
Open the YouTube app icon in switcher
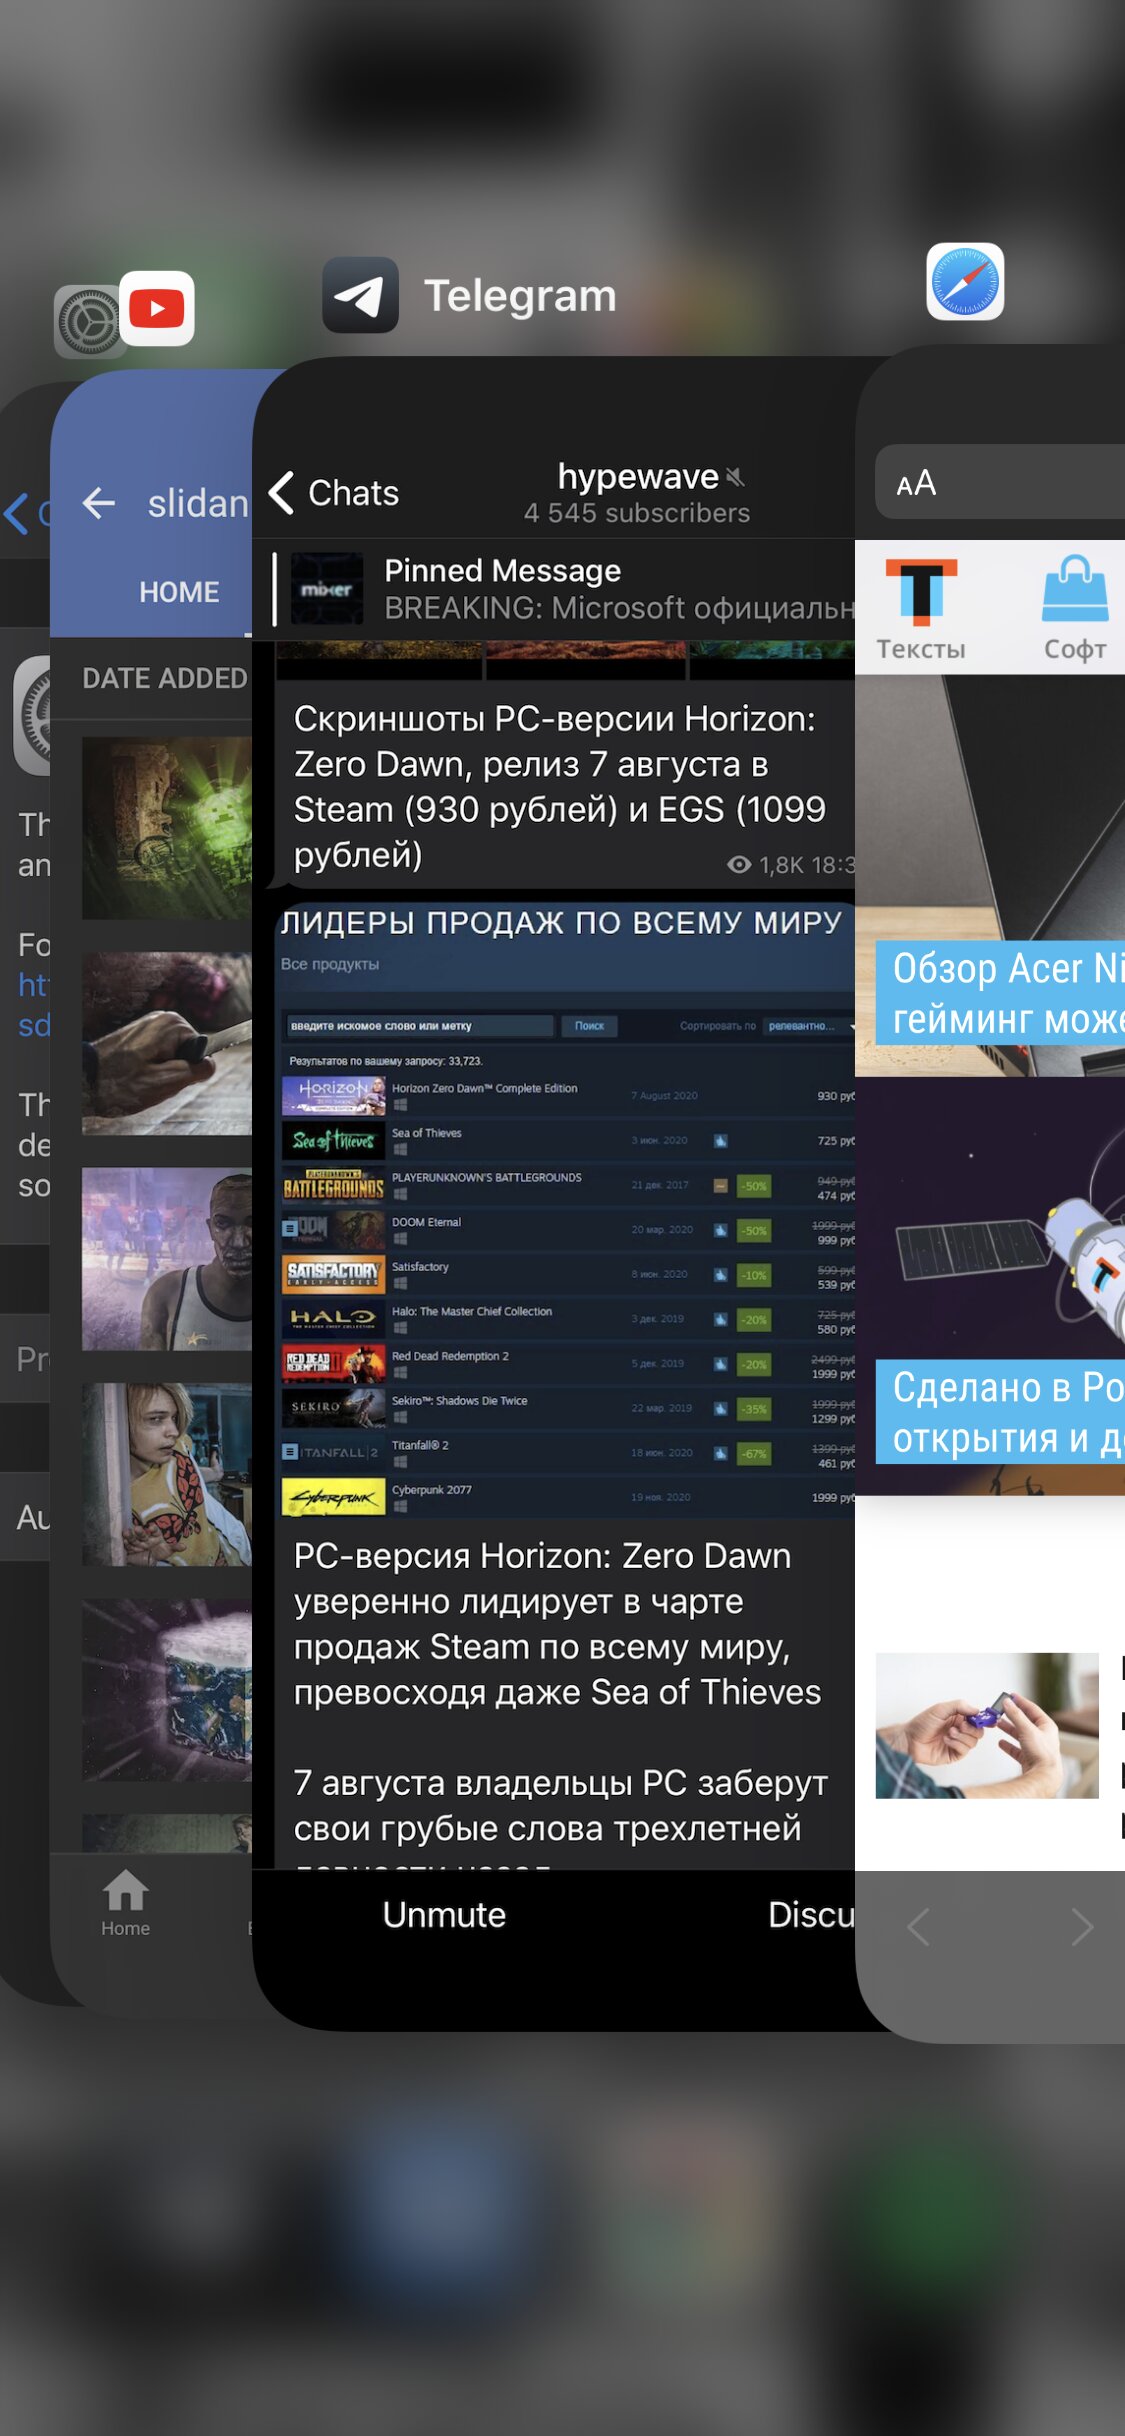click(157, 308)
